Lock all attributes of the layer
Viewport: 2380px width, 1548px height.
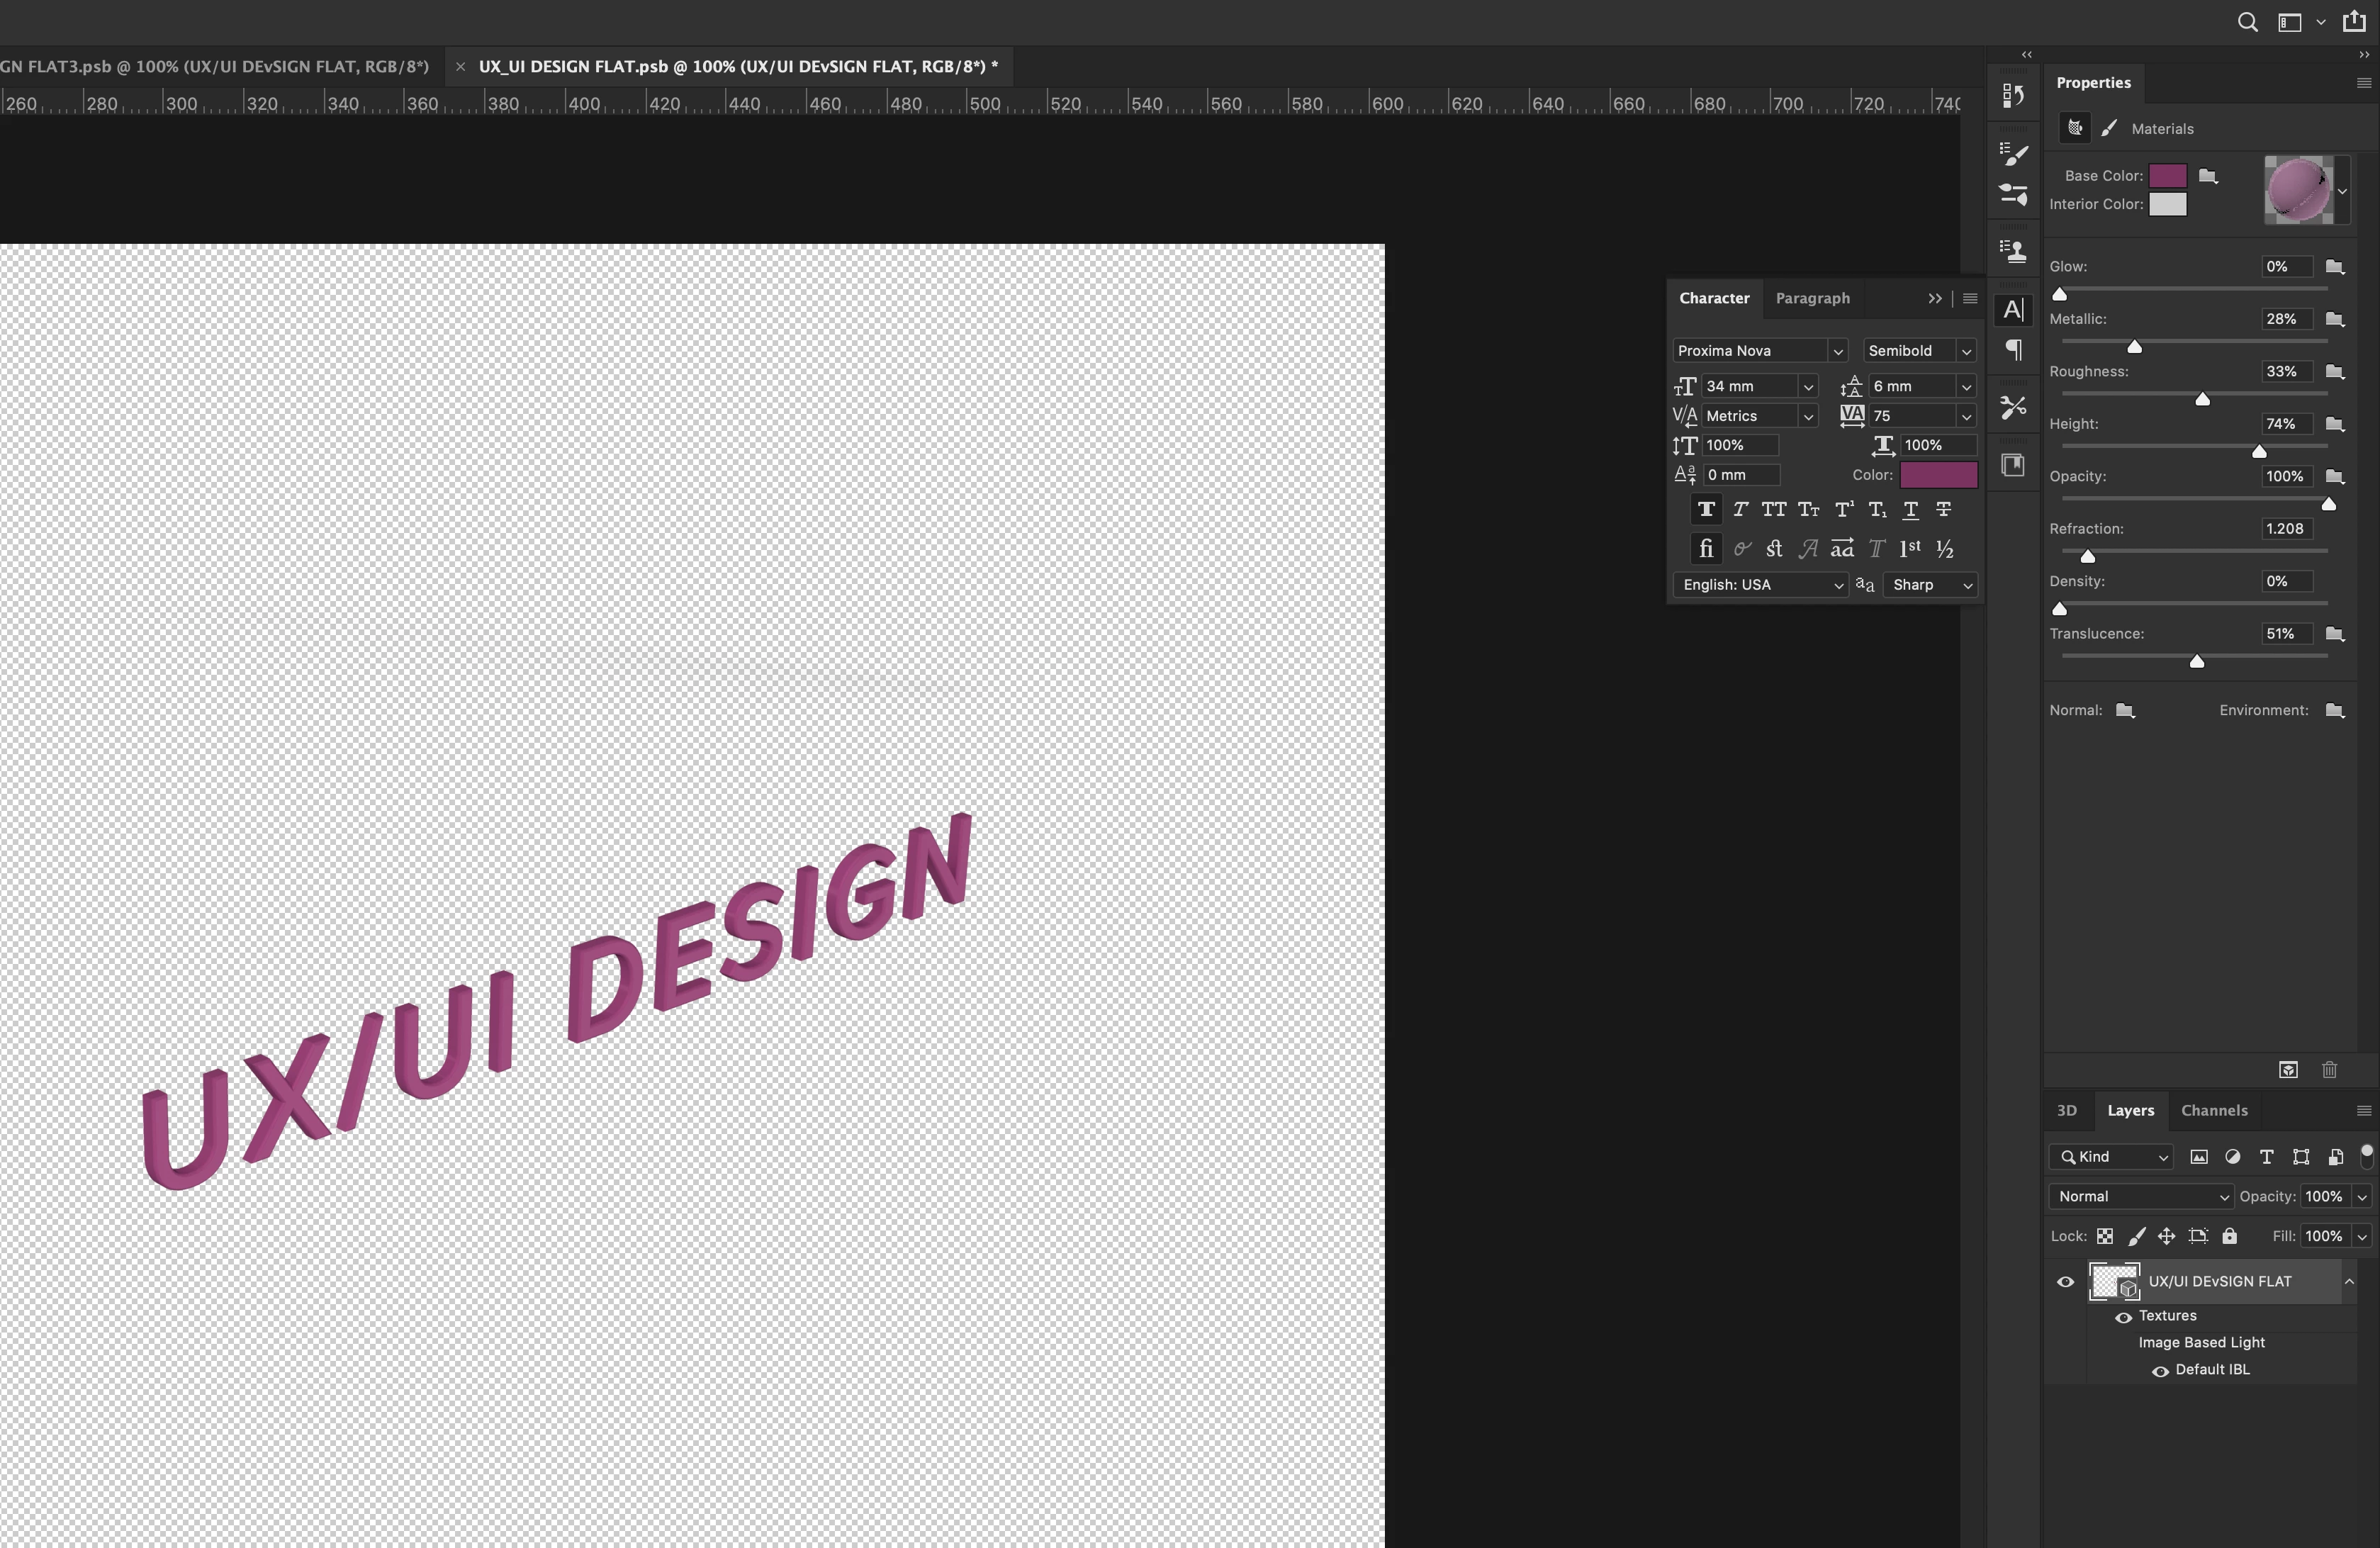coord(2229,1236)
